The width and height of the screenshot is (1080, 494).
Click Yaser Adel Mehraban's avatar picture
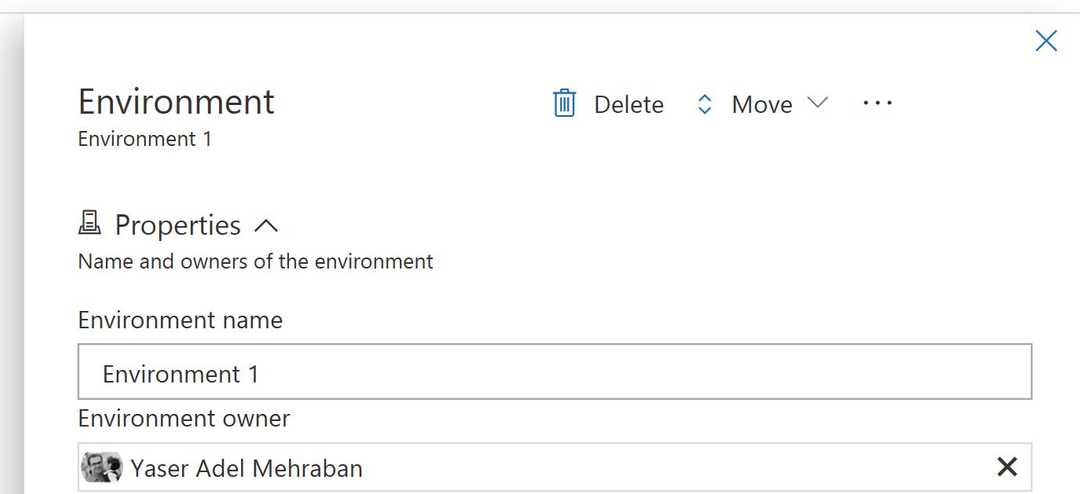[102, 467]
